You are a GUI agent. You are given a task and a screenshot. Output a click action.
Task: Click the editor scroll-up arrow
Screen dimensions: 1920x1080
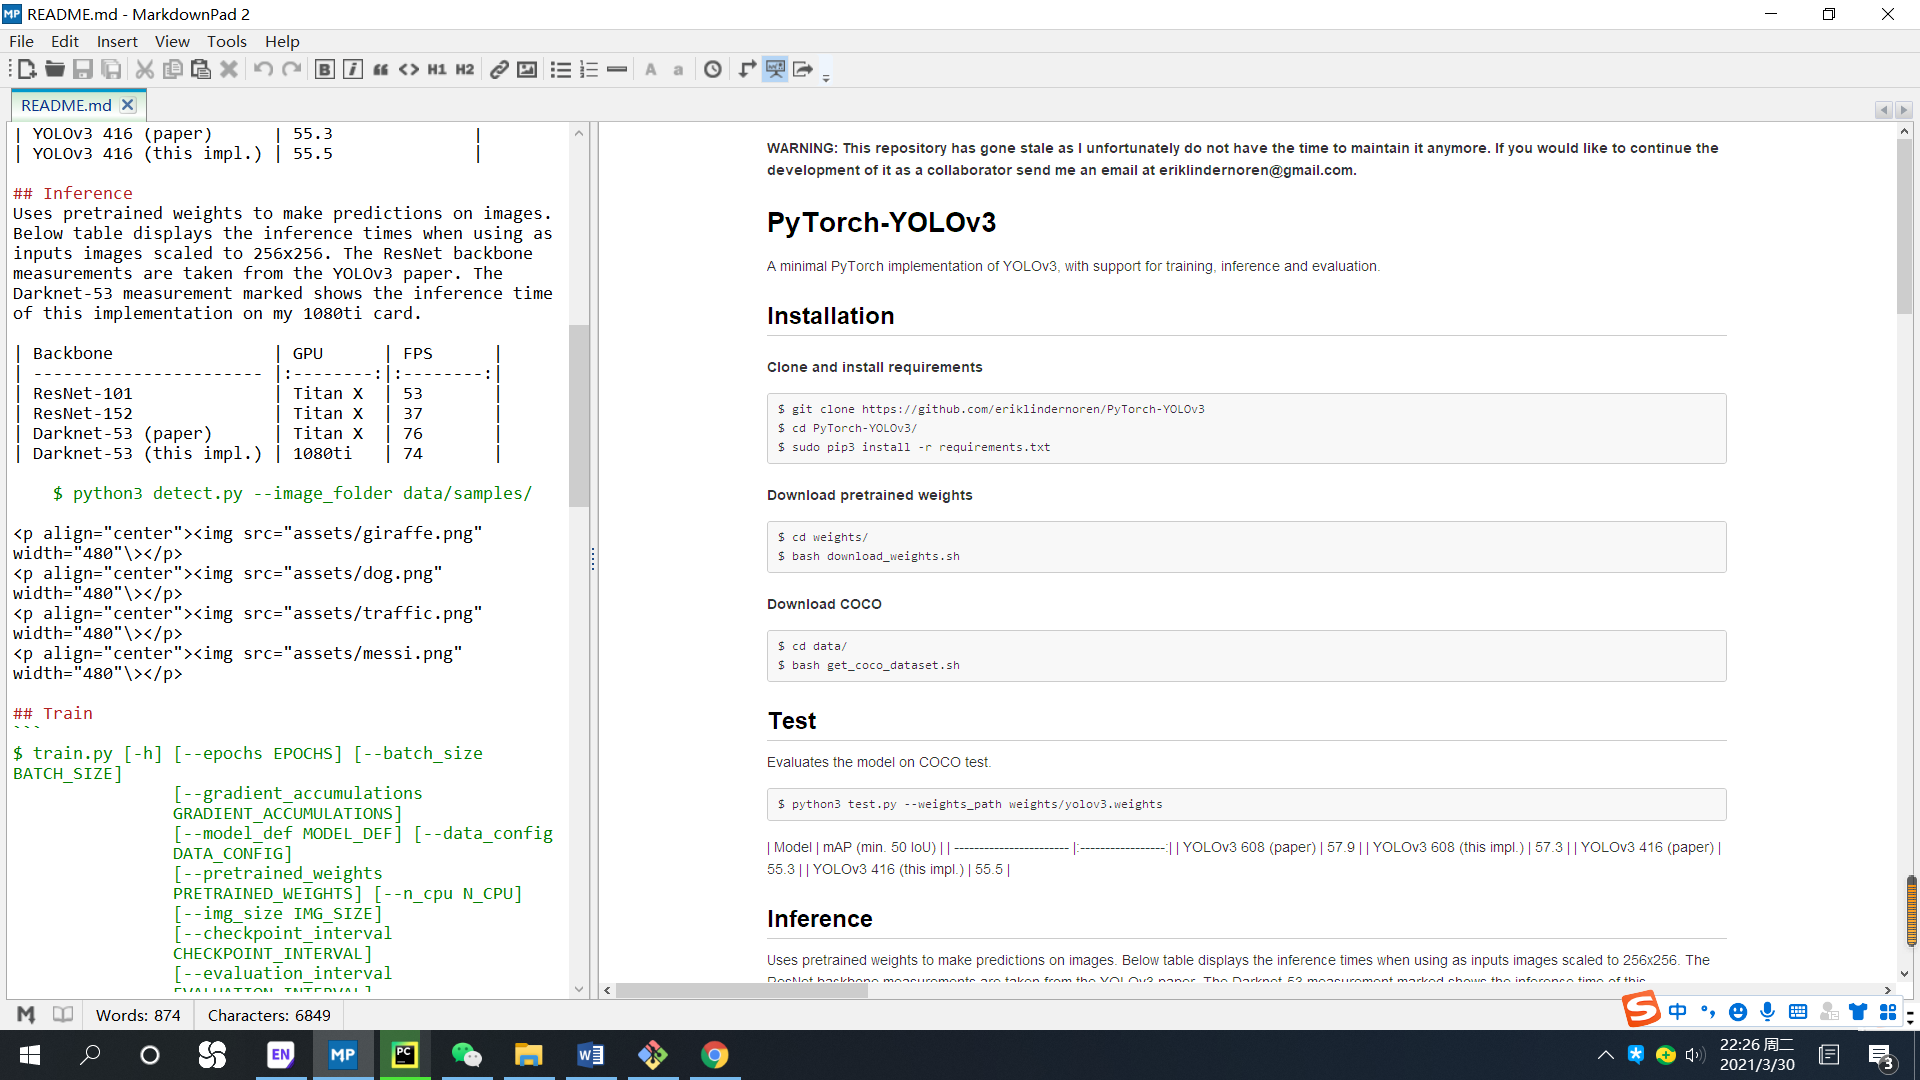(579, 133)
